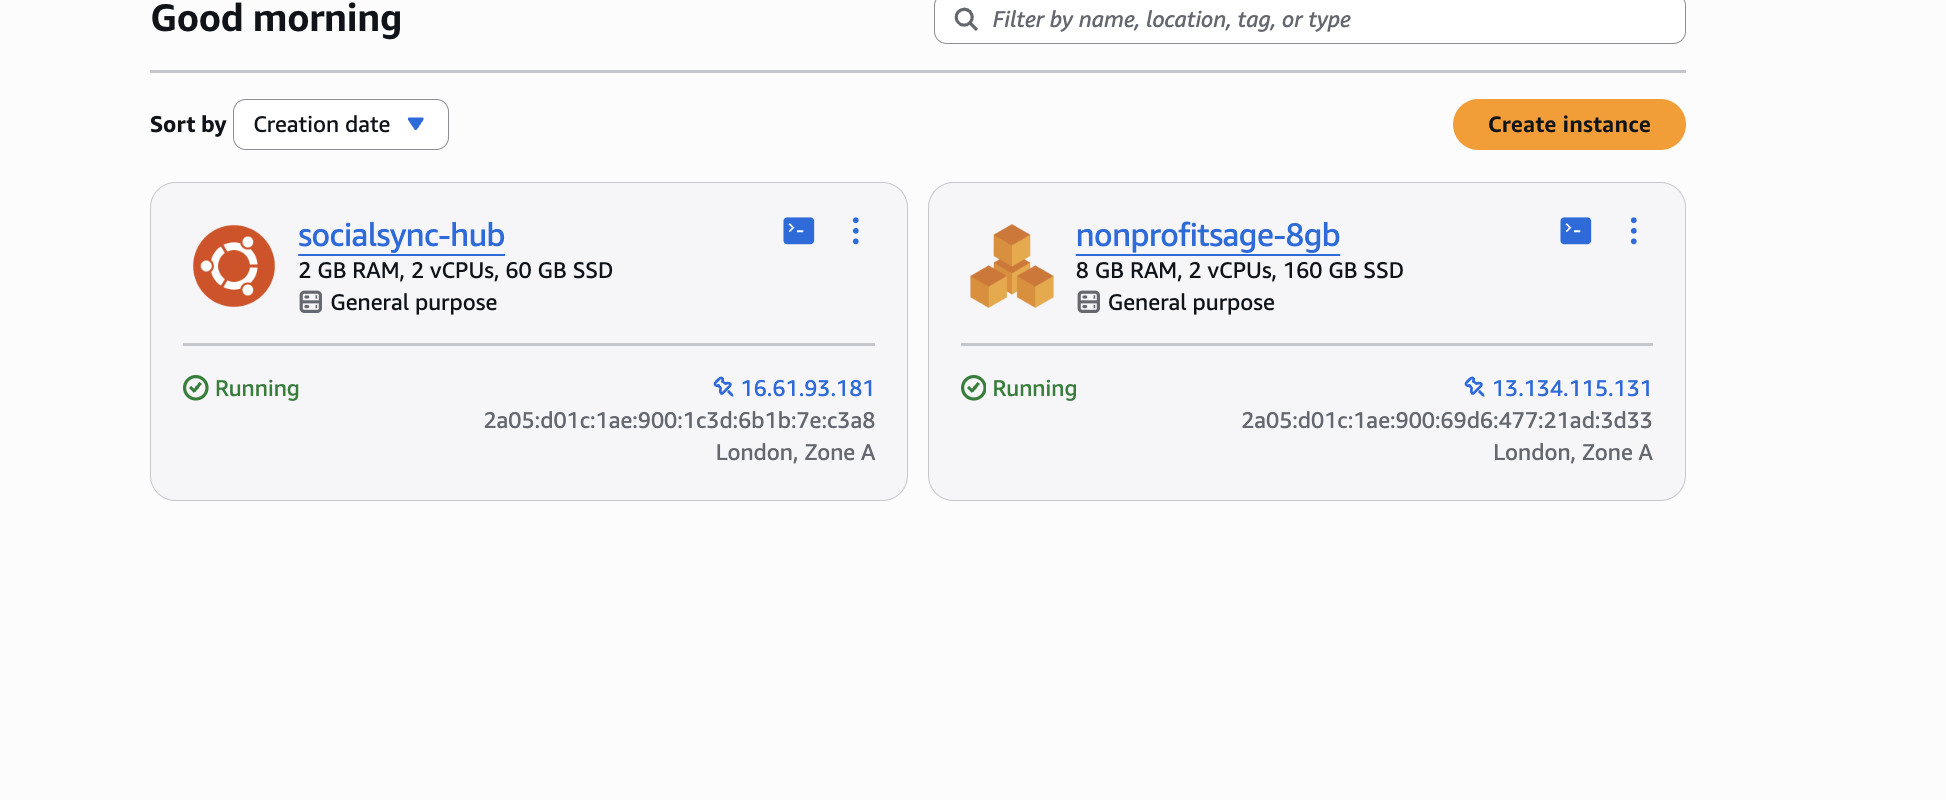Image resolution: width=1946 pixels, height=800 pixels.
Task: Open the socialsync-hub instance link
Action: coord(401,235)
